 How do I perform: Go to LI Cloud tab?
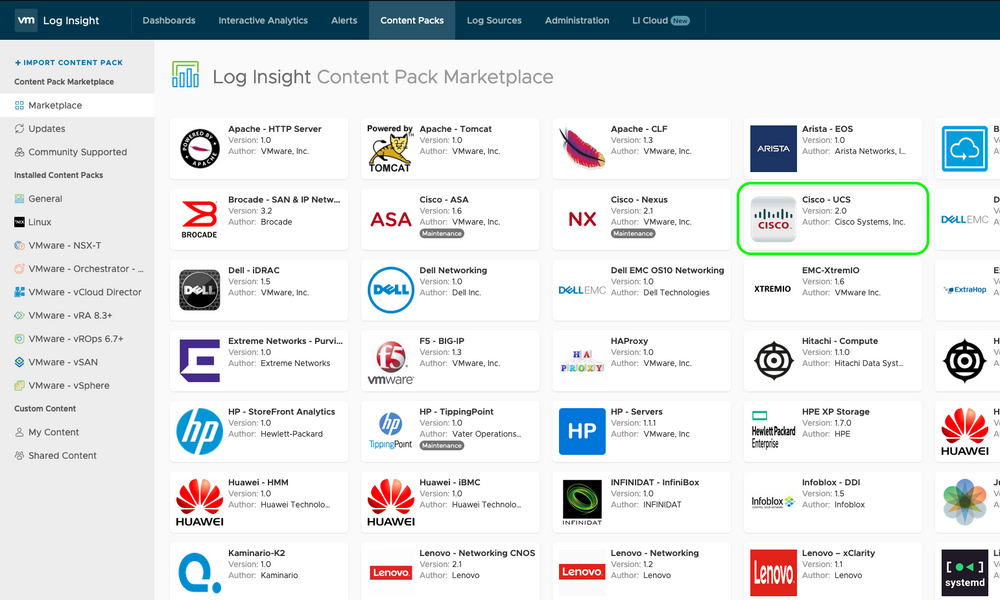[661, 20]
